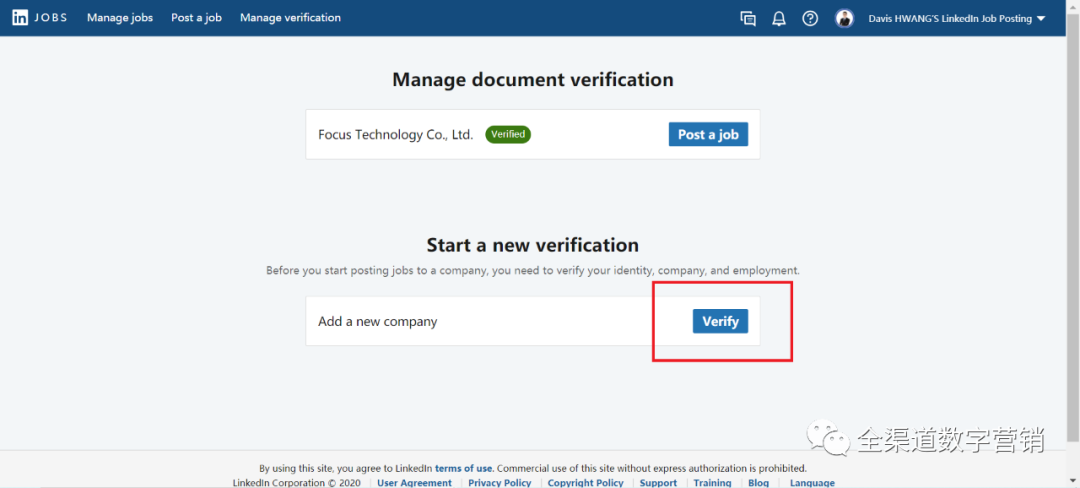Open the Manage jobs menu

pos(120,18)
